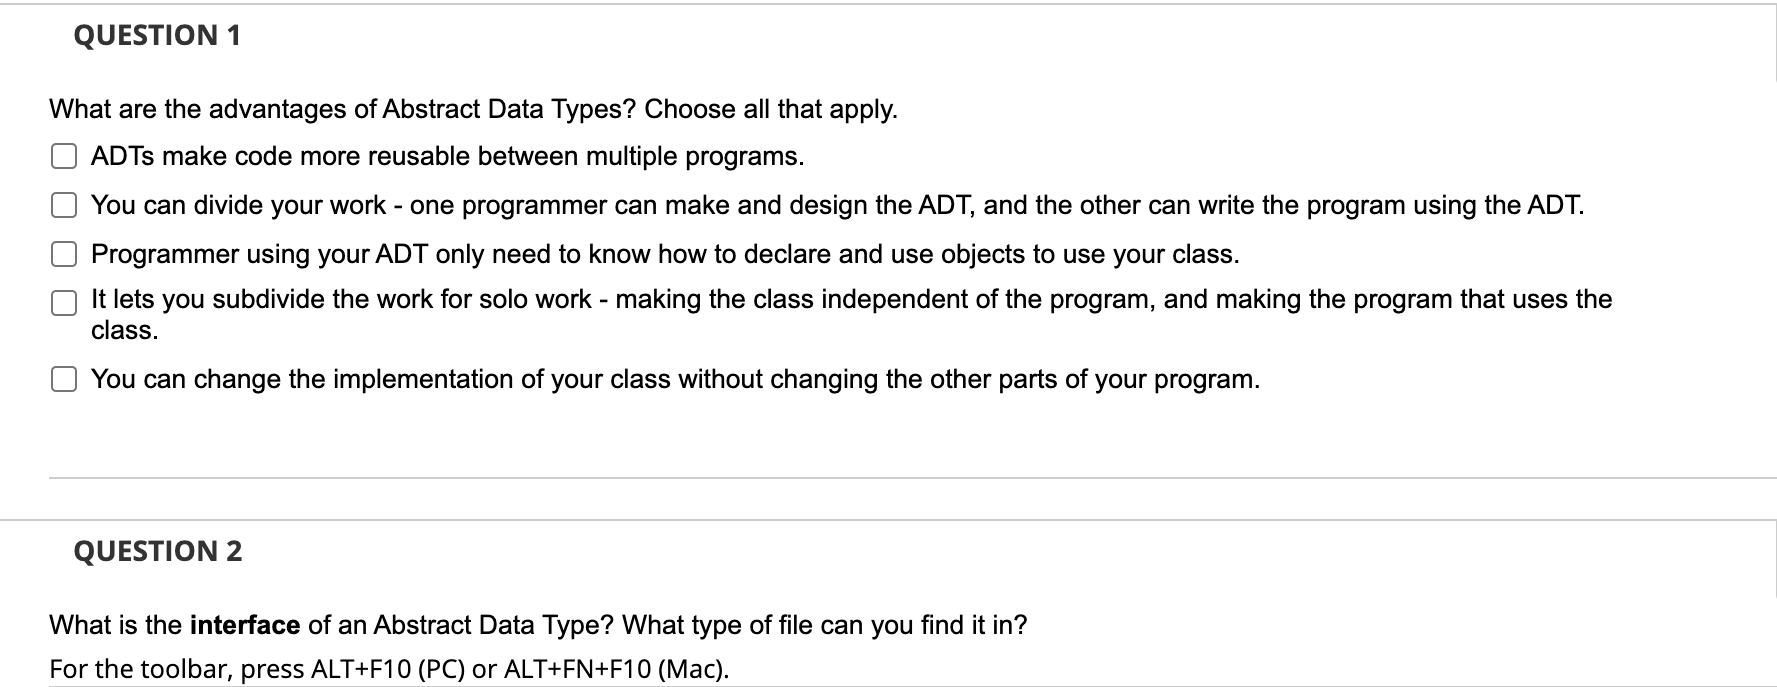Click the toolbar instruction text for ALT+F10
This screenshot has height=687, width=1777.
389,667
